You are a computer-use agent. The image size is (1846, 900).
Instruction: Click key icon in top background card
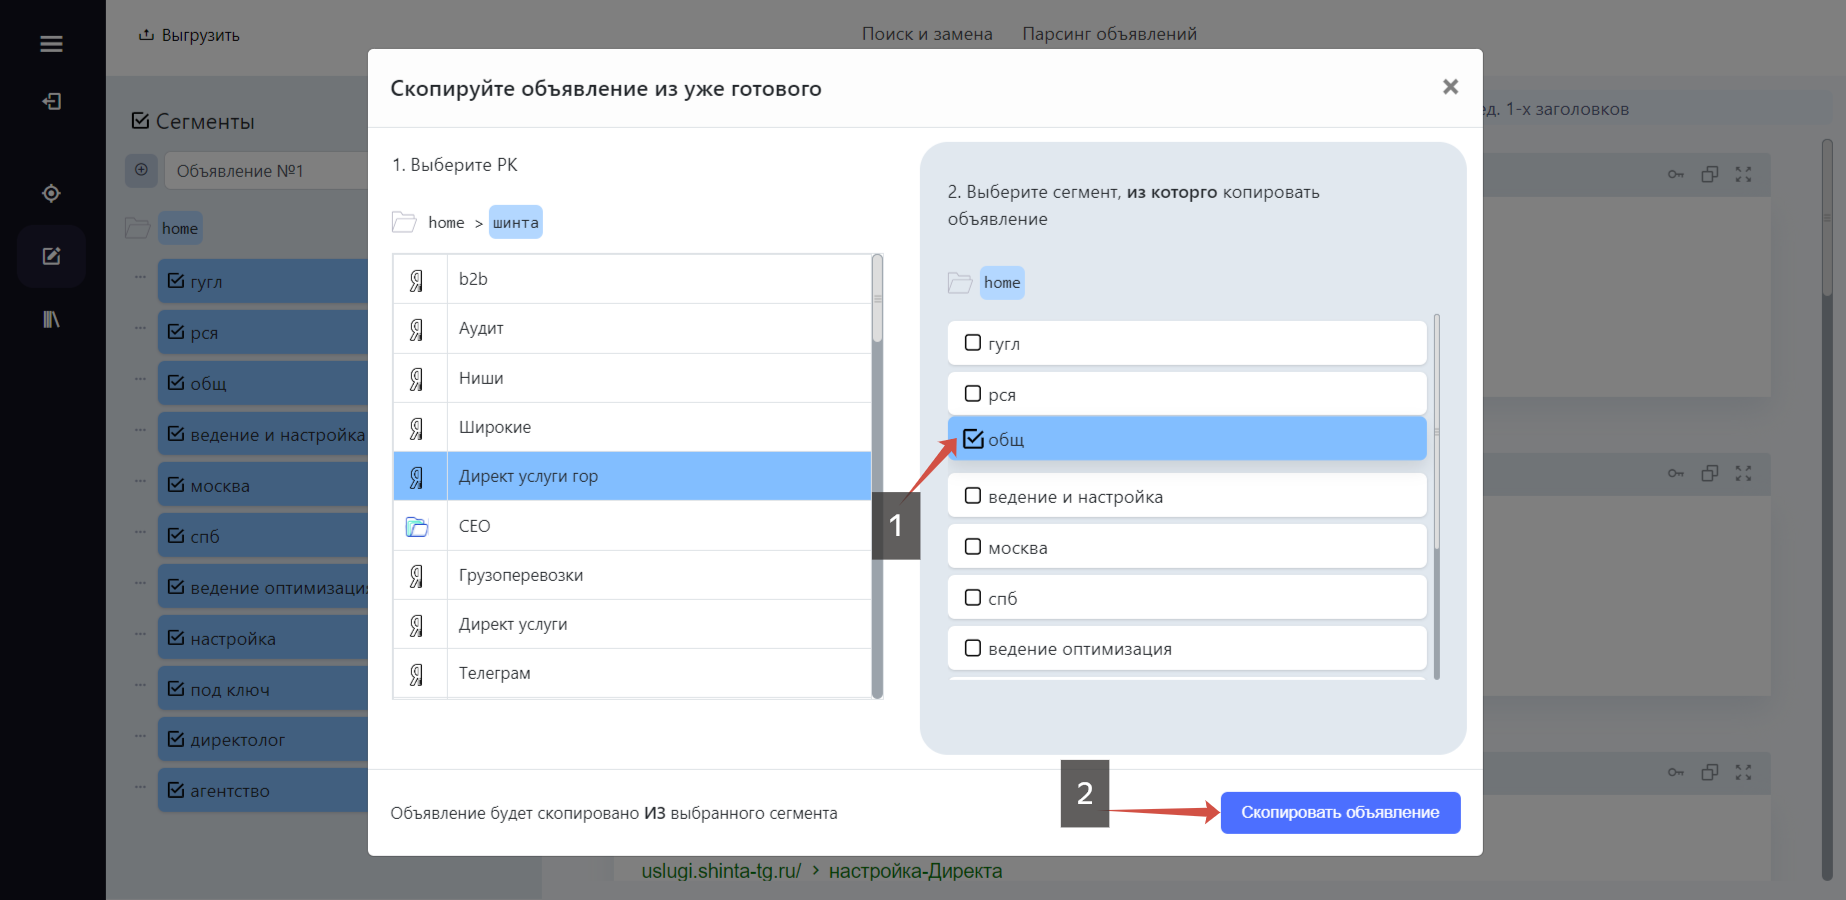(1676, 174)
